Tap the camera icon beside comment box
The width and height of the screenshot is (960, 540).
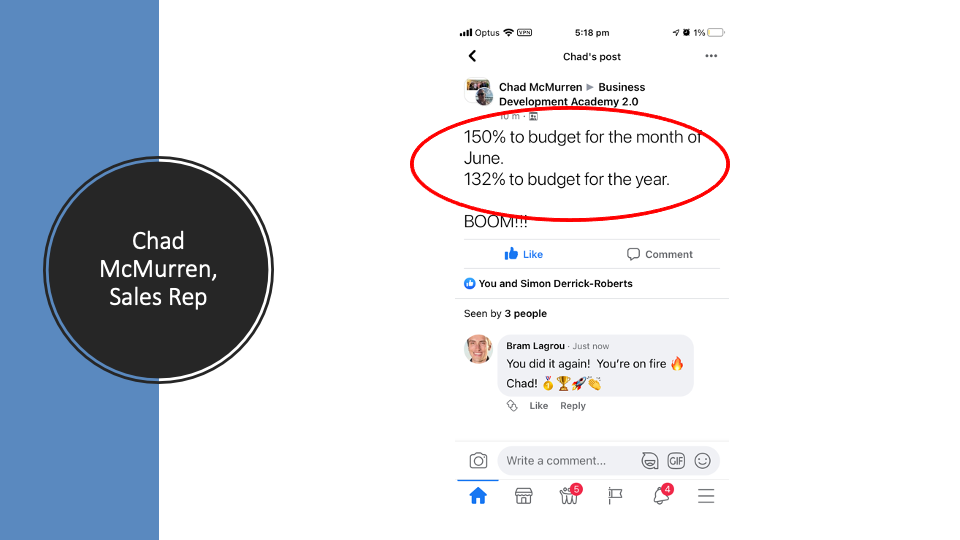coord(478,460)
